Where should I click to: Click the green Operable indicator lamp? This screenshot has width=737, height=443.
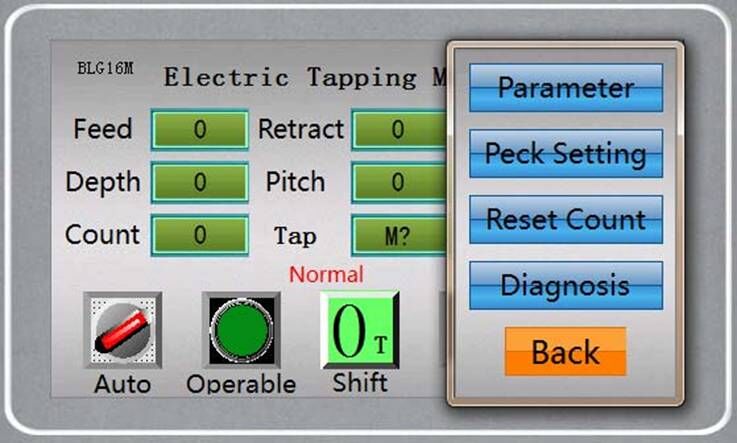coord(241,330)
